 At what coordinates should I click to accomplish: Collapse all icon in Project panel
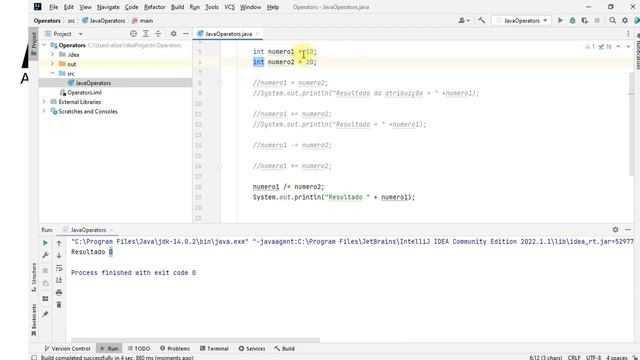coord(158,34)
